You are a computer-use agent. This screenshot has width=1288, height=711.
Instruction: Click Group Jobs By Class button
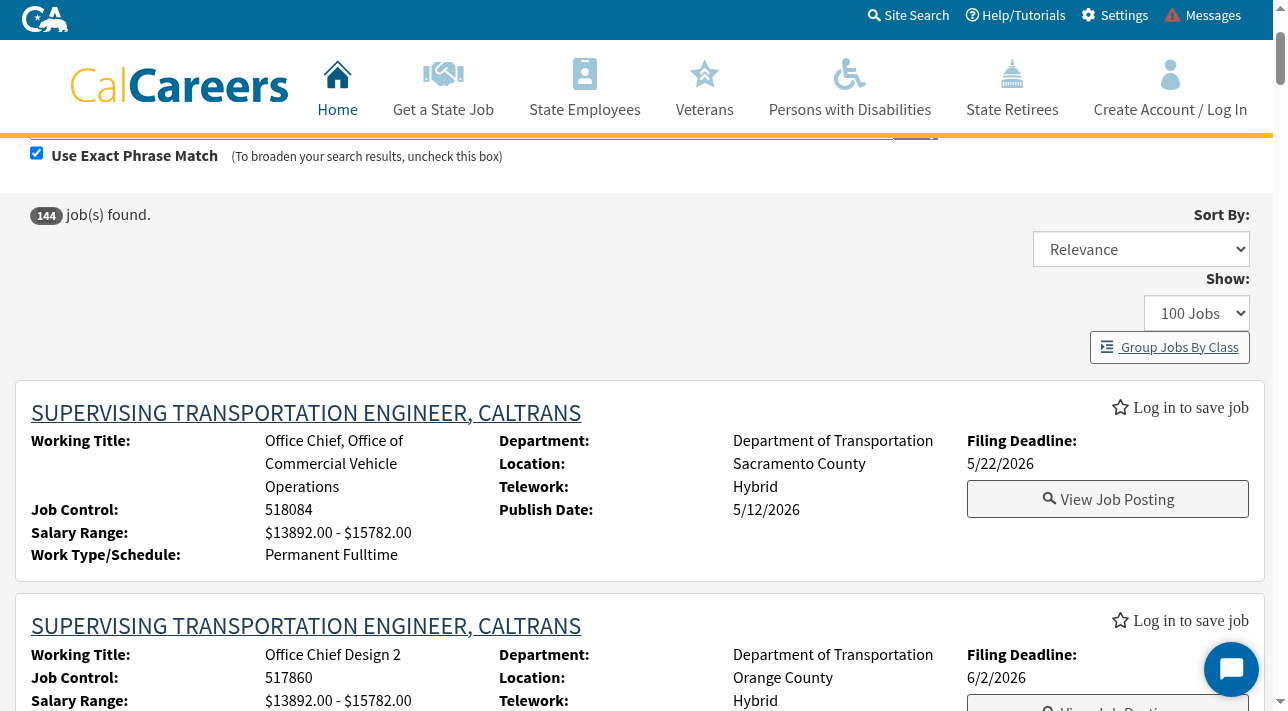click(1170, 347)
